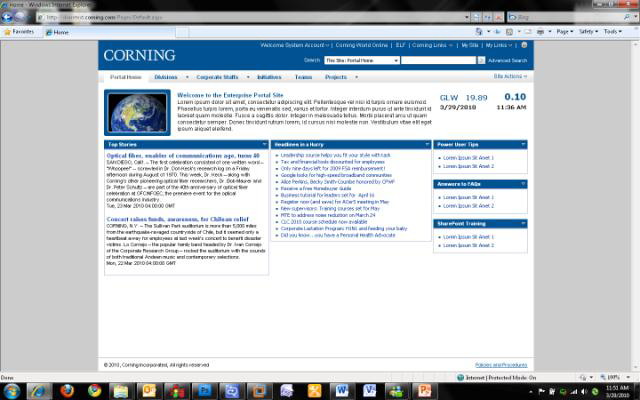Click the search magnifier icon in Bing box
Screen dimensions: 640x400
pyautogui.click(x=627, y=17)
